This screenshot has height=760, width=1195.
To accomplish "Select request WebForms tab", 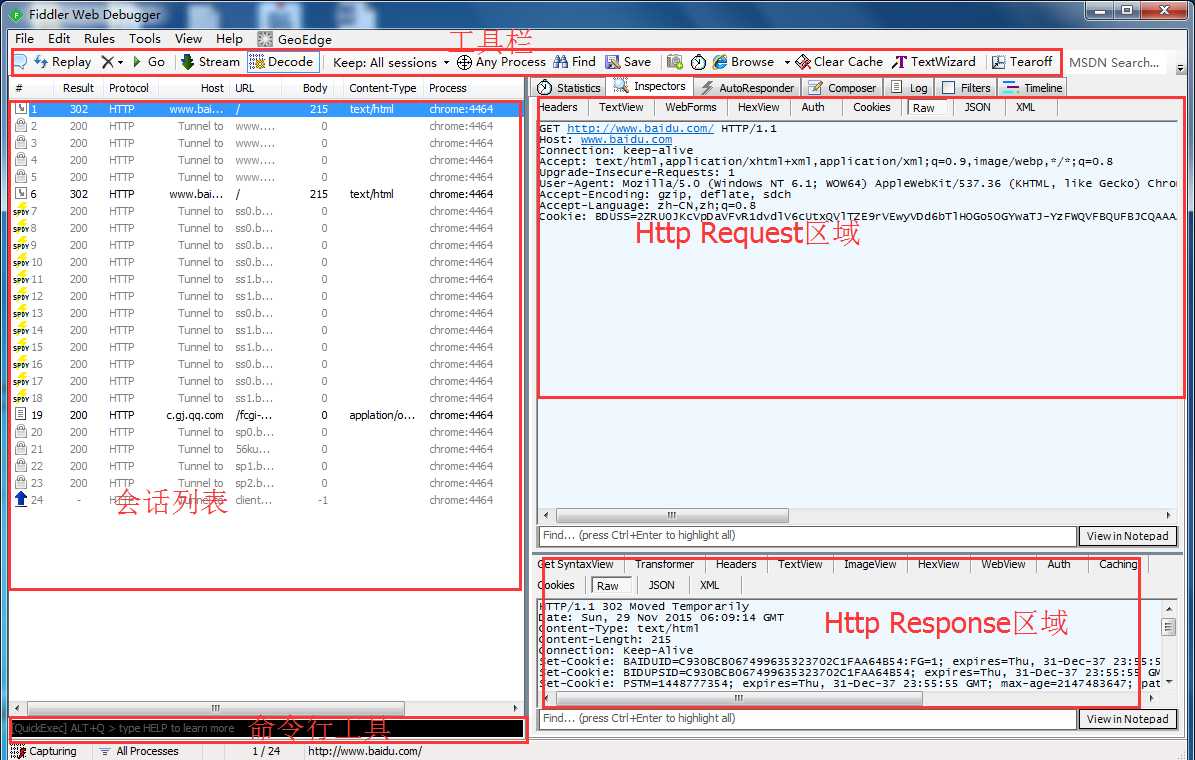I will point(690,107).
